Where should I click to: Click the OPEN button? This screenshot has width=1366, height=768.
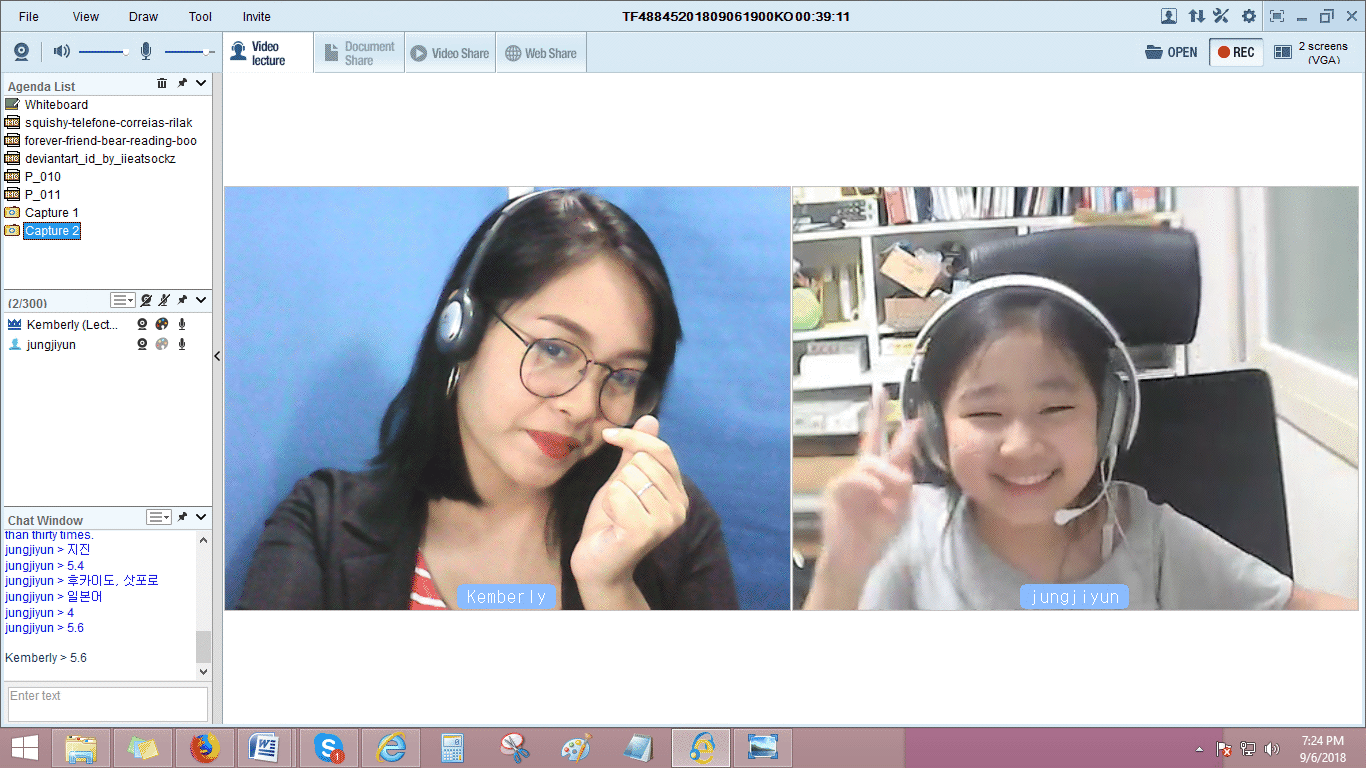(x=1171, y=52)
